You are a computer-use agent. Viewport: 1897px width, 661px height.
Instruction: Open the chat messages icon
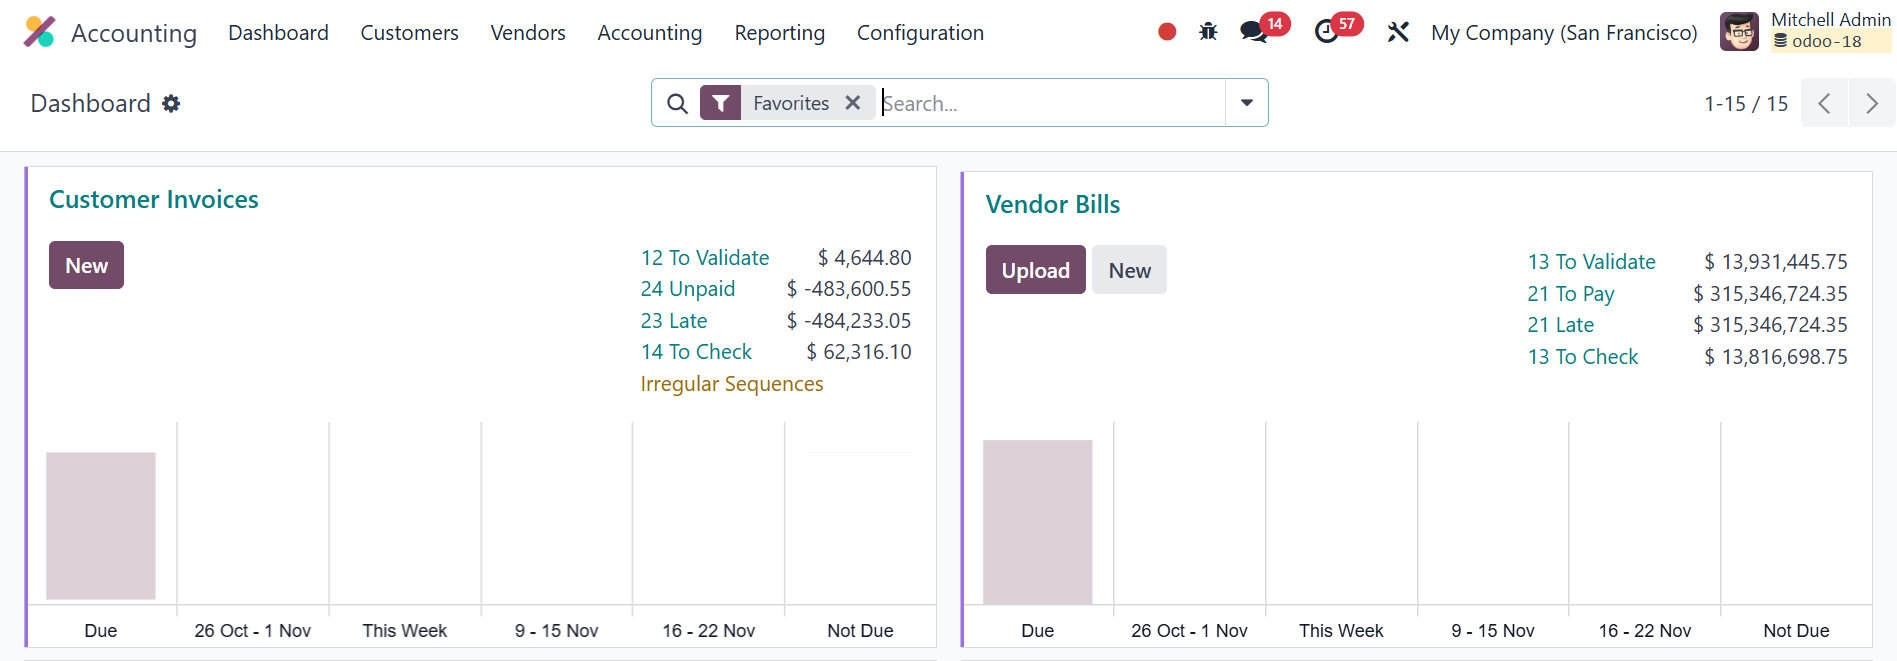click(1254, 32)
